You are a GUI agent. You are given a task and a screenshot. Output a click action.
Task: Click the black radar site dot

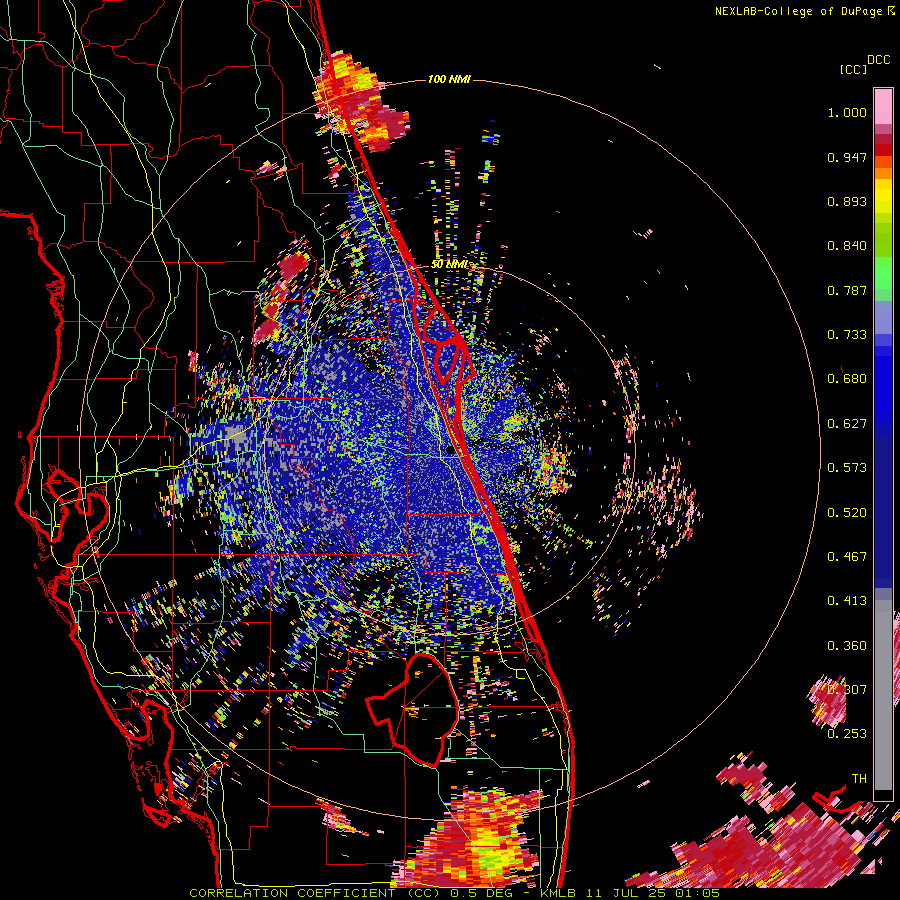(x=450, y=451)
